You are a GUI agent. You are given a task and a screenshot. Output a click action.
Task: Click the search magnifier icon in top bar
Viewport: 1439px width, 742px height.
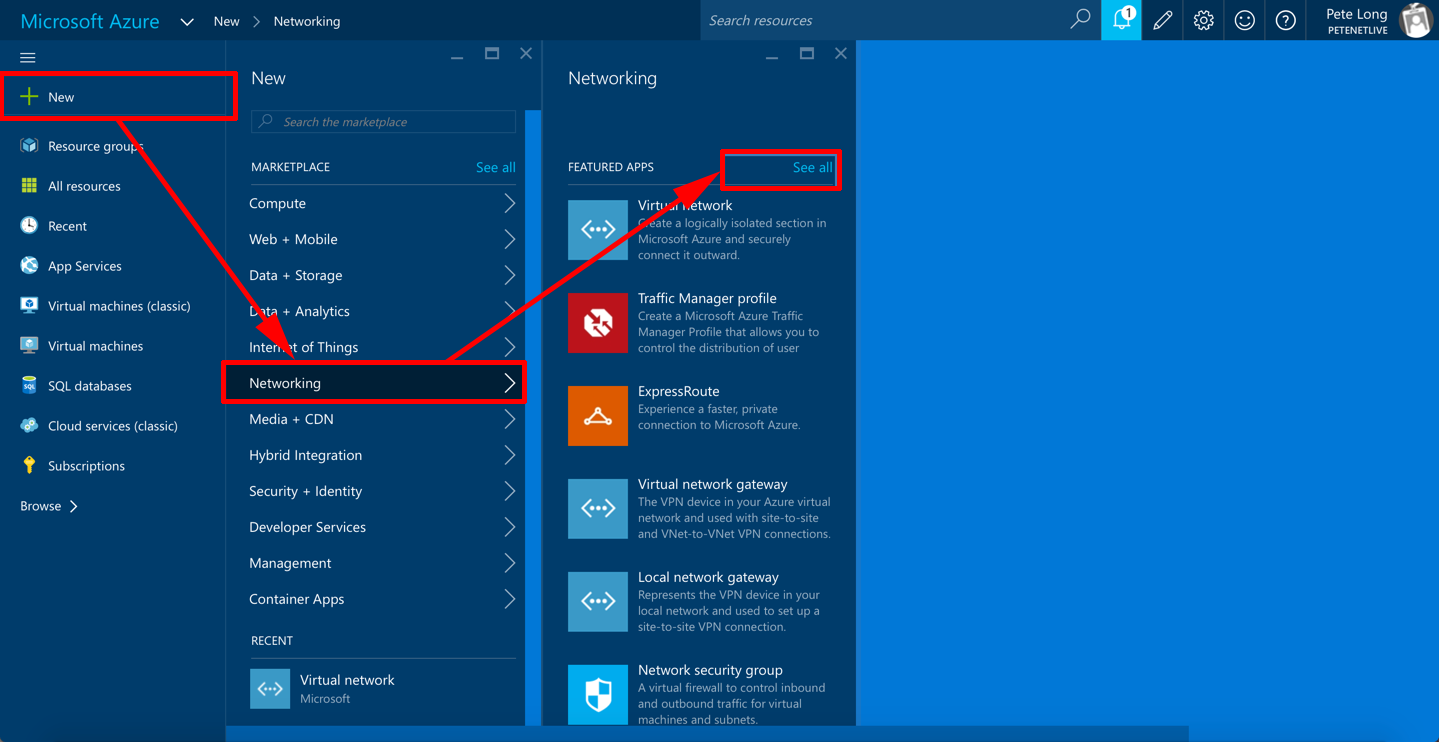point(1080,19)
